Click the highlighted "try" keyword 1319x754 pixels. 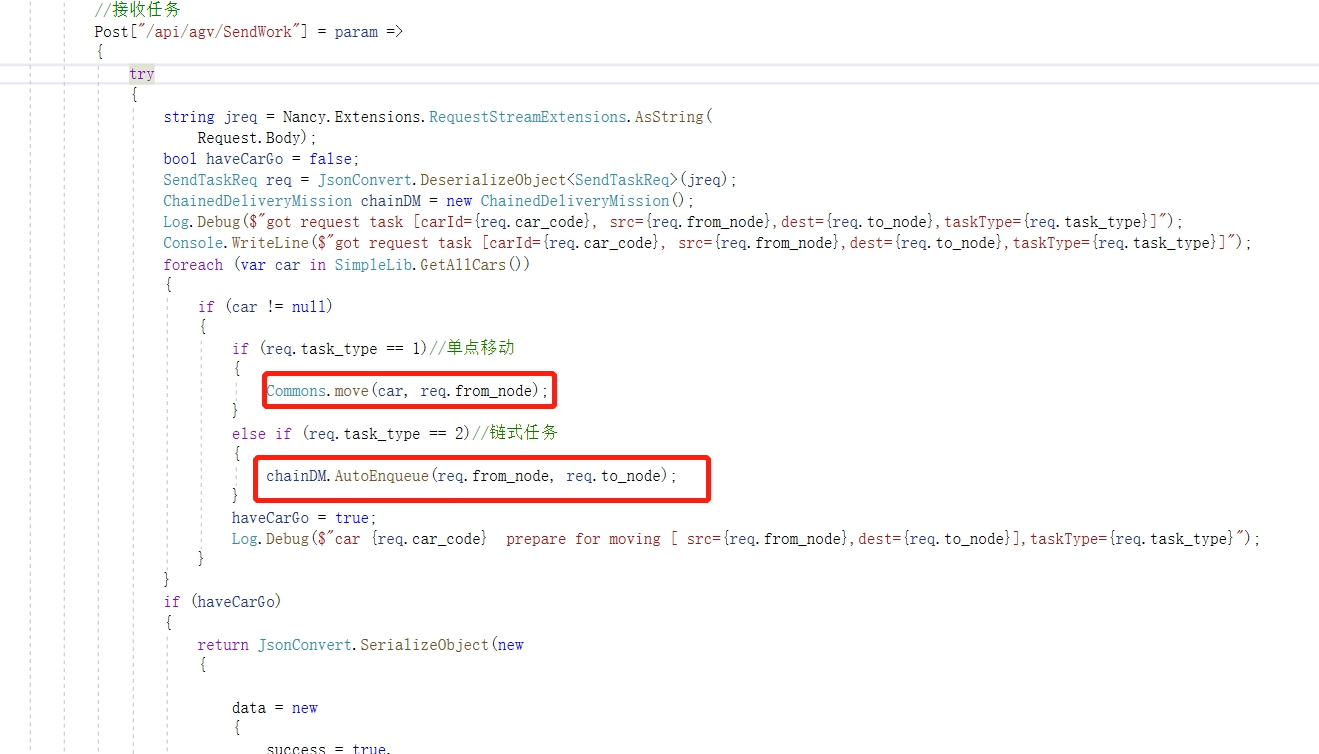(142, 75)
